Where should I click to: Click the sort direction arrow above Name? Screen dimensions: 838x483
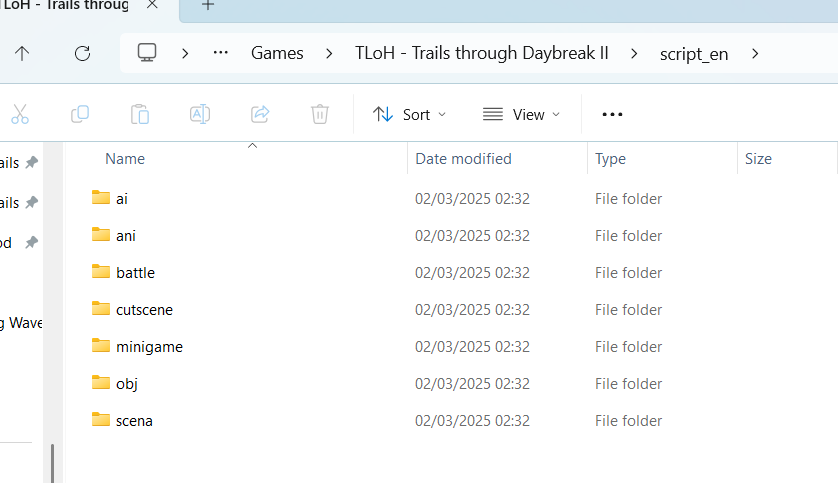[x=252, y=145]
